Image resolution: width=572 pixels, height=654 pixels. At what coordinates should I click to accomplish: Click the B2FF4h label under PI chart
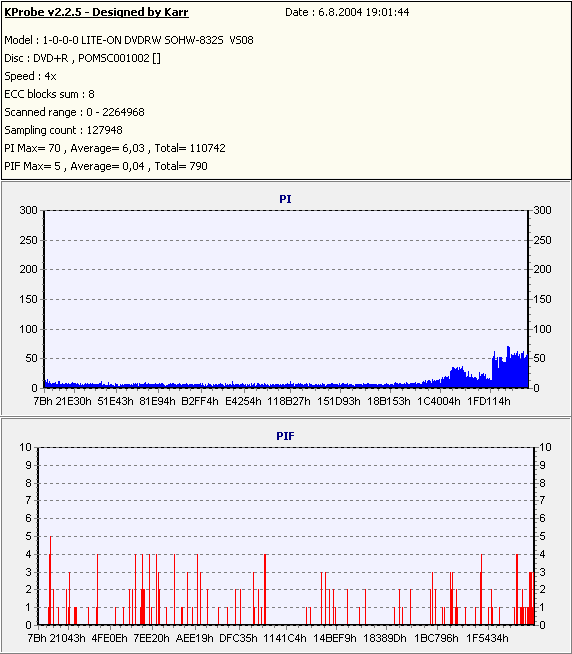tap(200, 401)
